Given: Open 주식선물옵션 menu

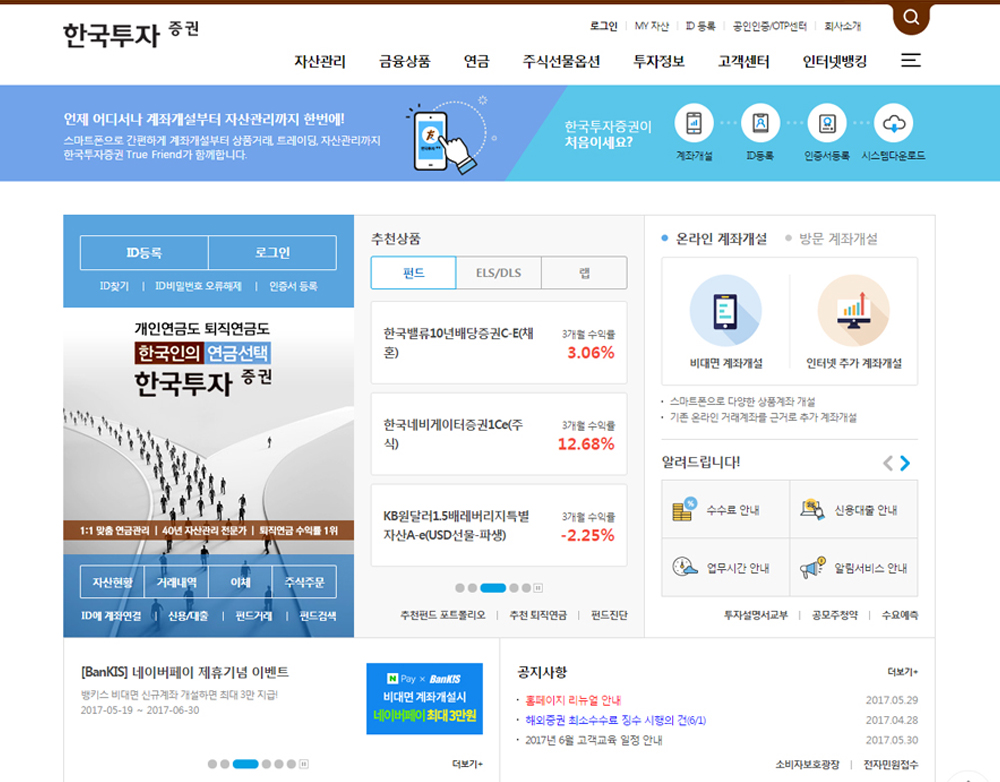Looking at the screenshot, I should [x=561, y=61].
